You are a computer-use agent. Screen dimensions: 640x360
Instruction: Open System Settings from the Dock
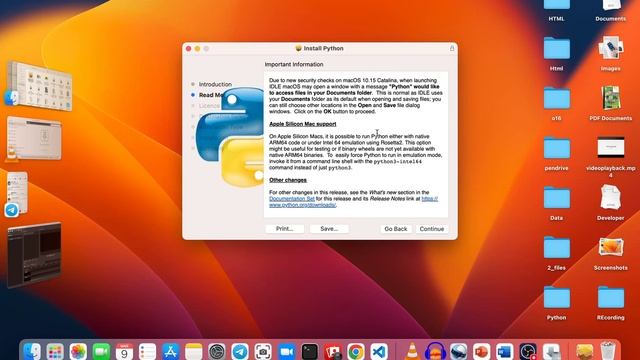[x=217, y=351]
